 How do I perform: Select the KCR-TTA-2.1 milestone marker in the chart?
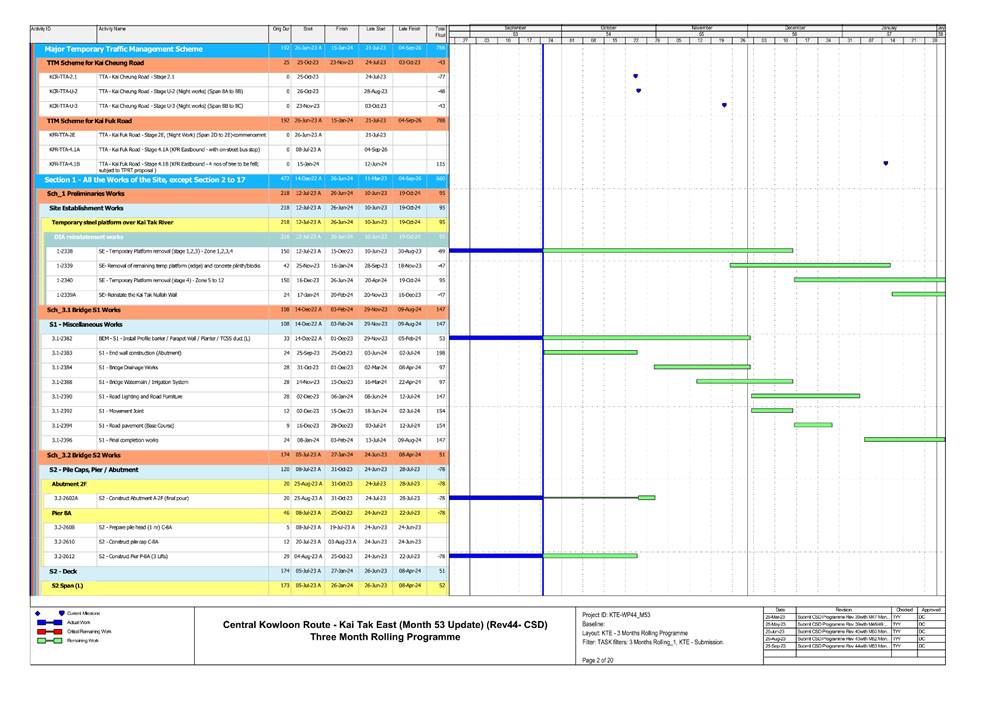pyautogui.click(x=635, y=76)
